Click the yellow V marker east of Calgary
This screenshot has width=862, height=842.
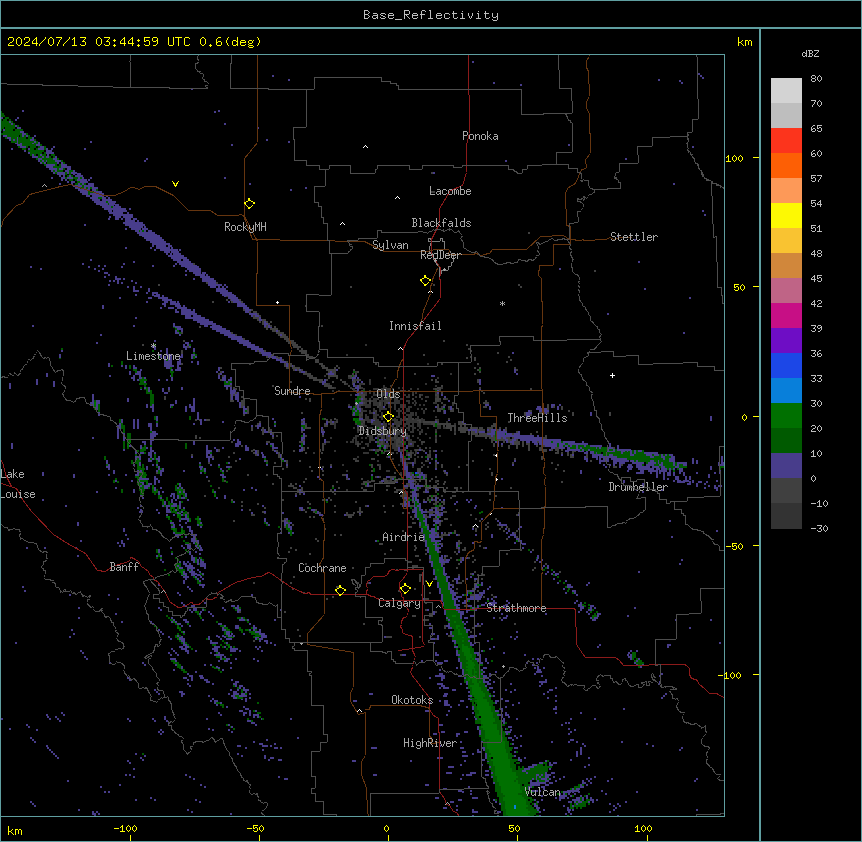[x=429, y=584]
